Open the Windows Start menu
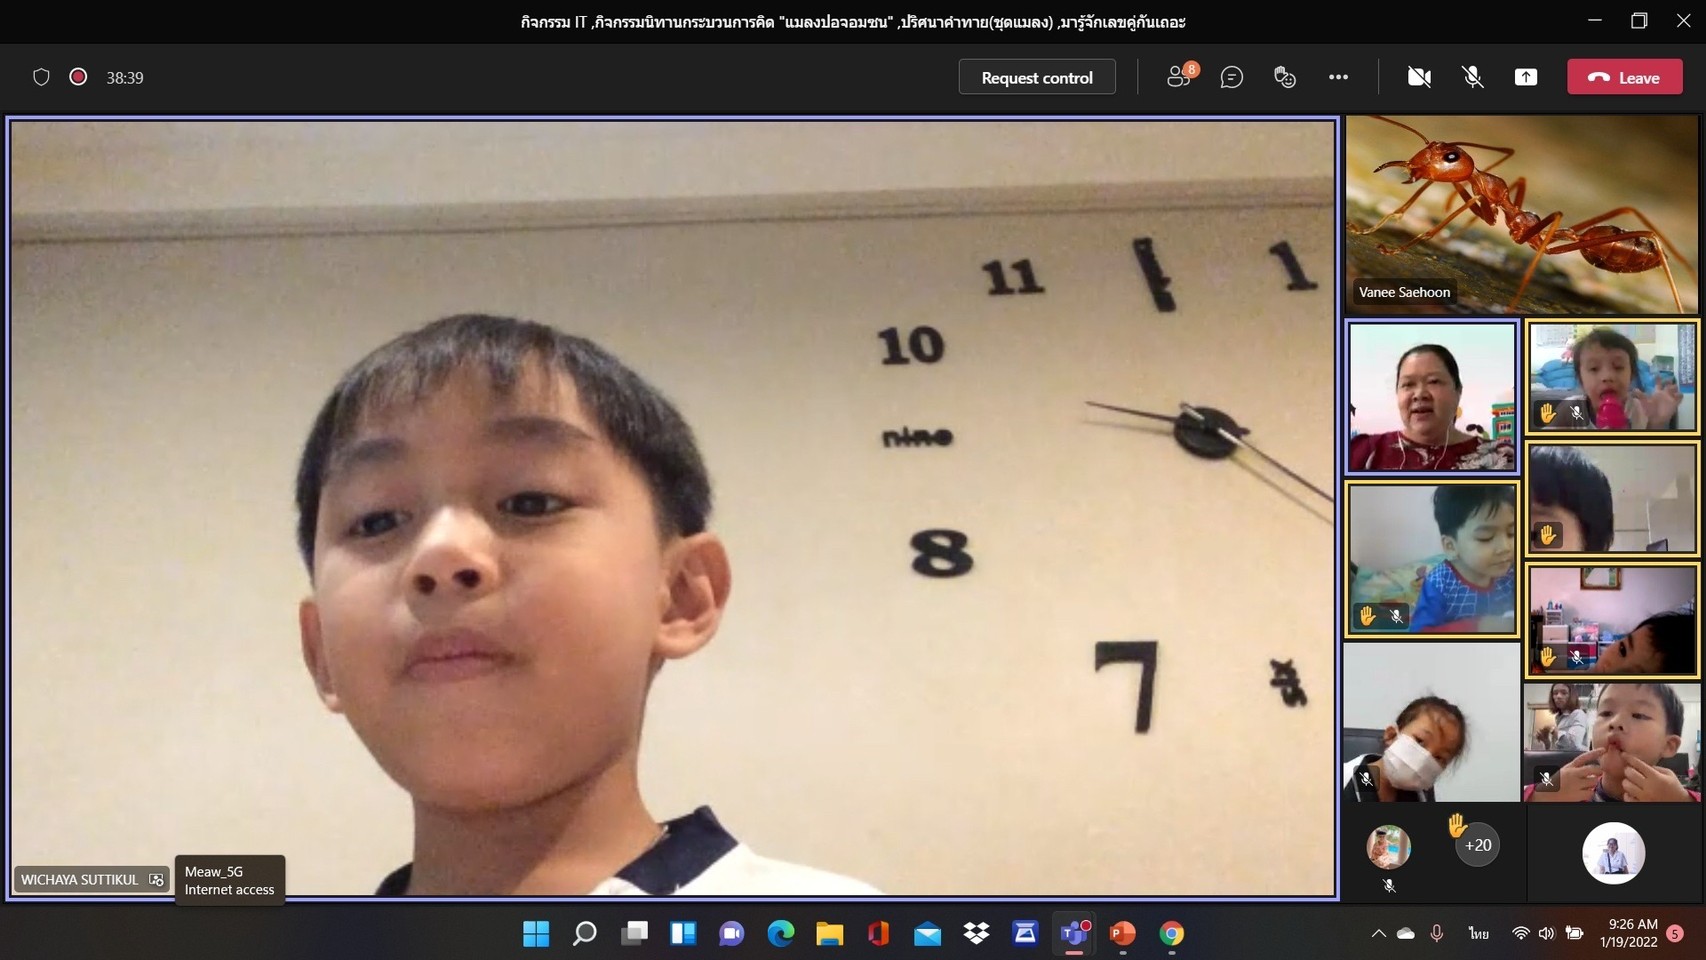Image resolution: width=1706 pixels, height=960 pixels. 536,933
